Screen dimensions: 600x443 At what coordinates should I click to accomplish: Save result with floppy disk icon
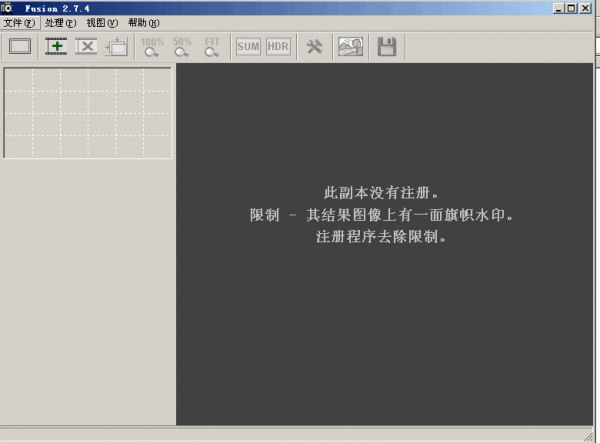point(387,47)
